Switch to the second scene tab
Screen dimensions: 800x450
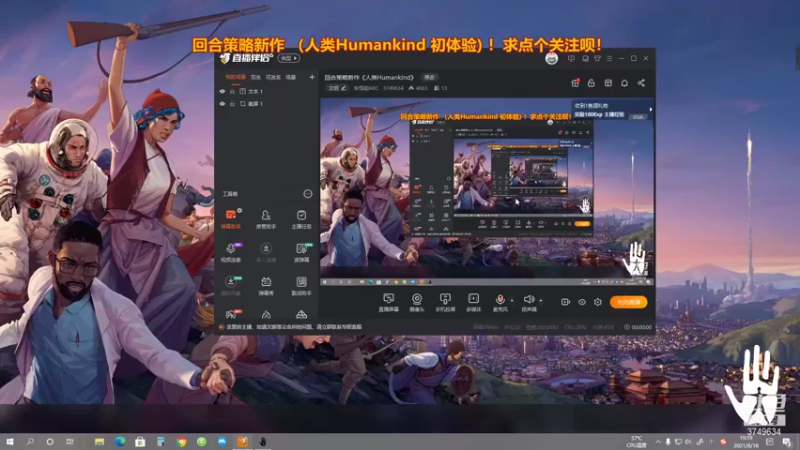tap(256, 77)
